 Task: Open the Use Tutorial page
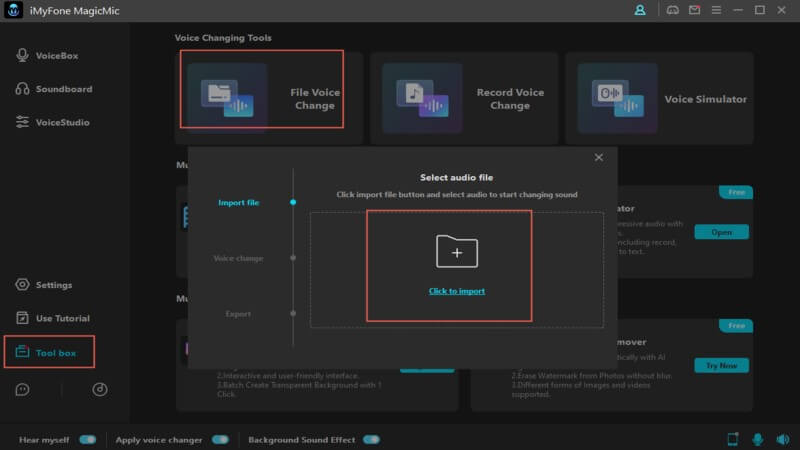pos(53,318)
